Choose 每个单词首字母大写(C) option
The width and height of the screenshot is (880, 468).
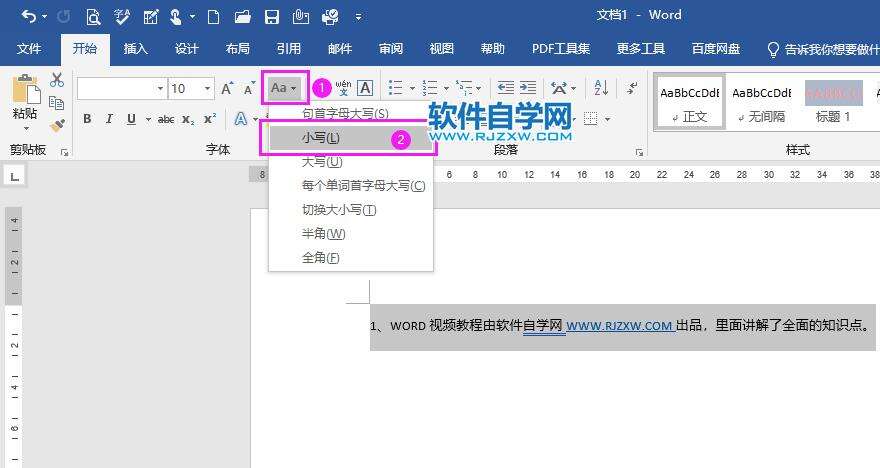click(x=351, y=186)
